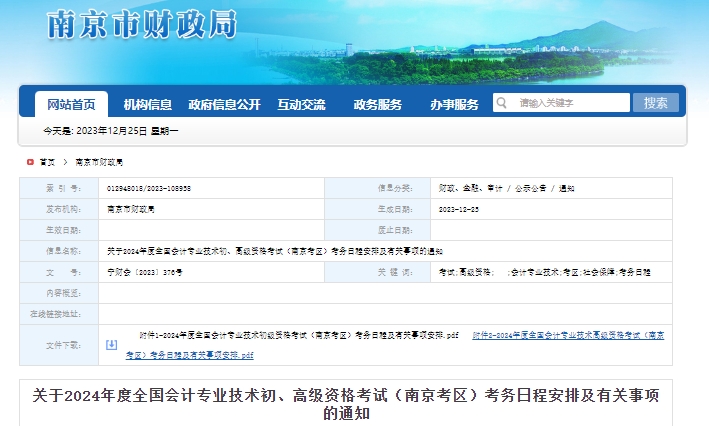Click the 南京市财政局 header logo

point(141,25)
